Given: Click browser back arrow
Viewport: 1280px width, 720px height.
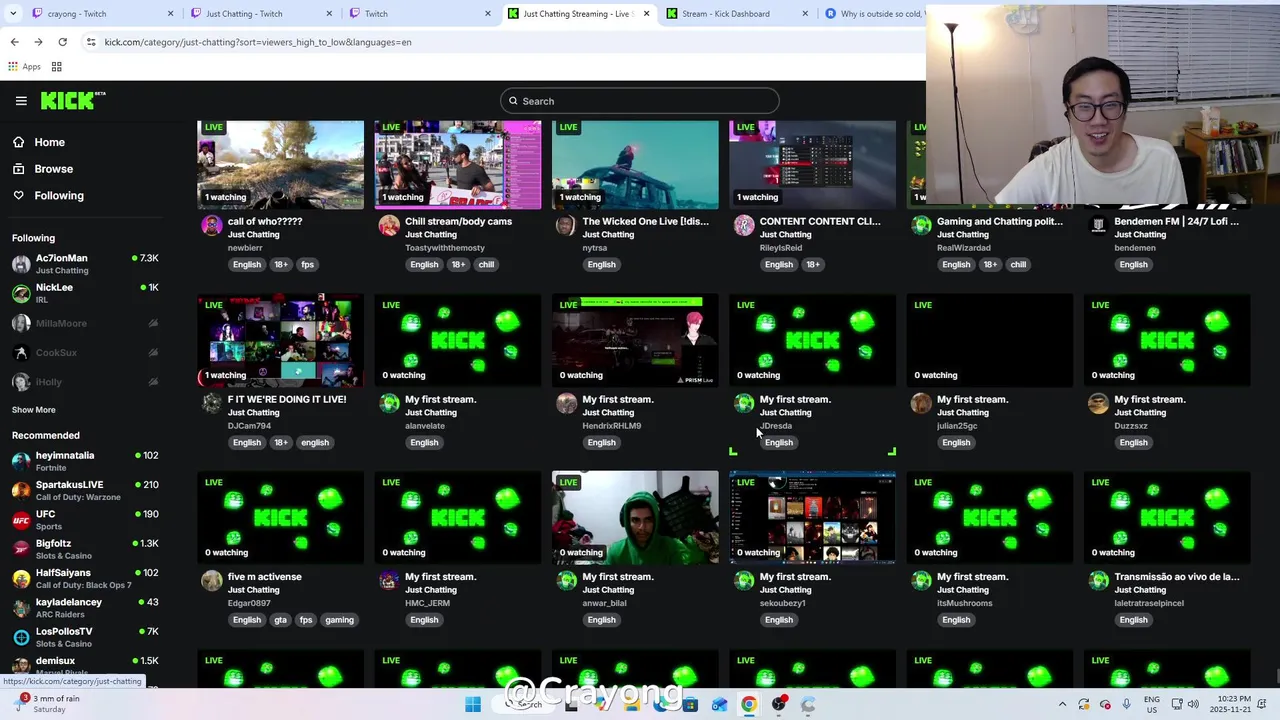Looking at the screenshot, I should pos(14,42).
